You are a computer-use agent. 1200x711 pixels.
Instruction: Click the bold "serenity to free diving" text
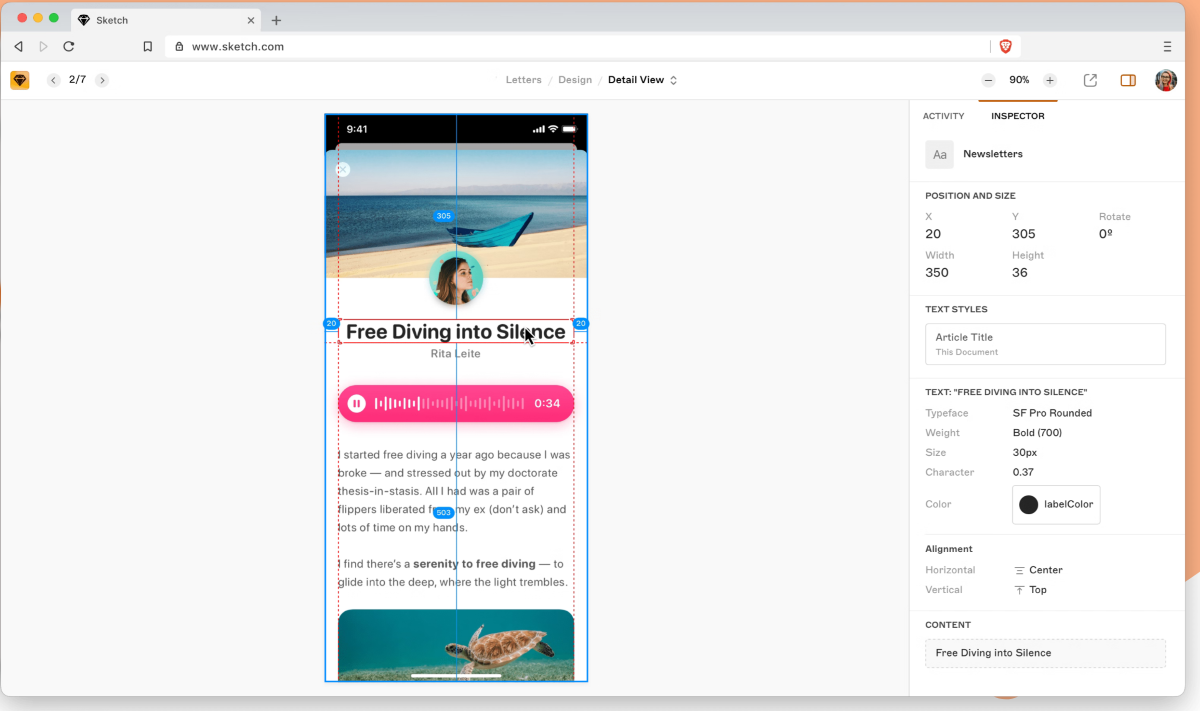[474, 564]
